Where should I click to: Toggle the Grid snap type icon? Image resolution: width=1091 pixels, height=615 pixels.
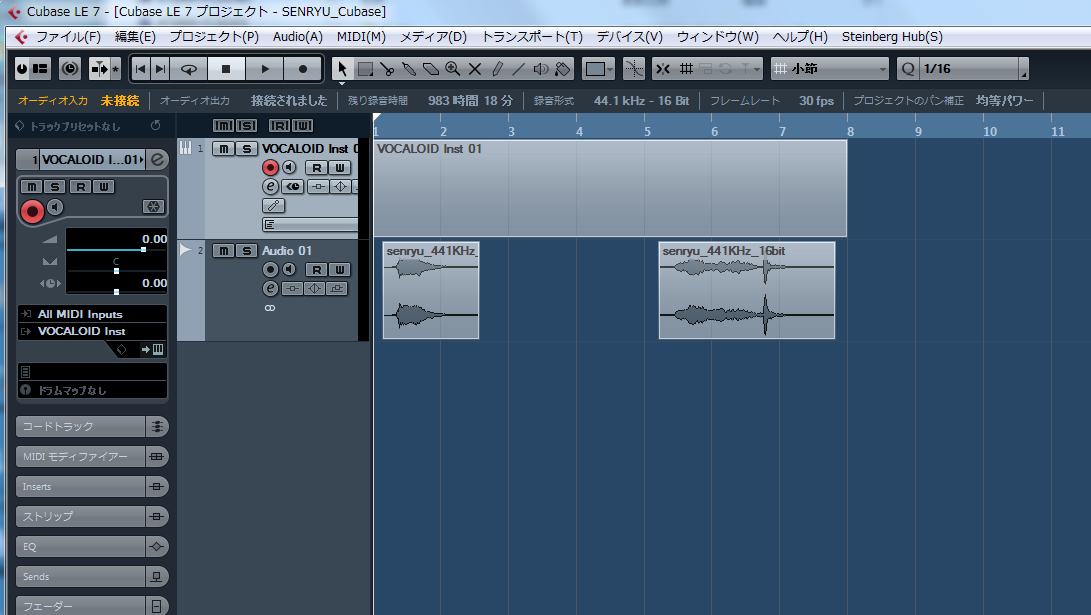[687, 69]
